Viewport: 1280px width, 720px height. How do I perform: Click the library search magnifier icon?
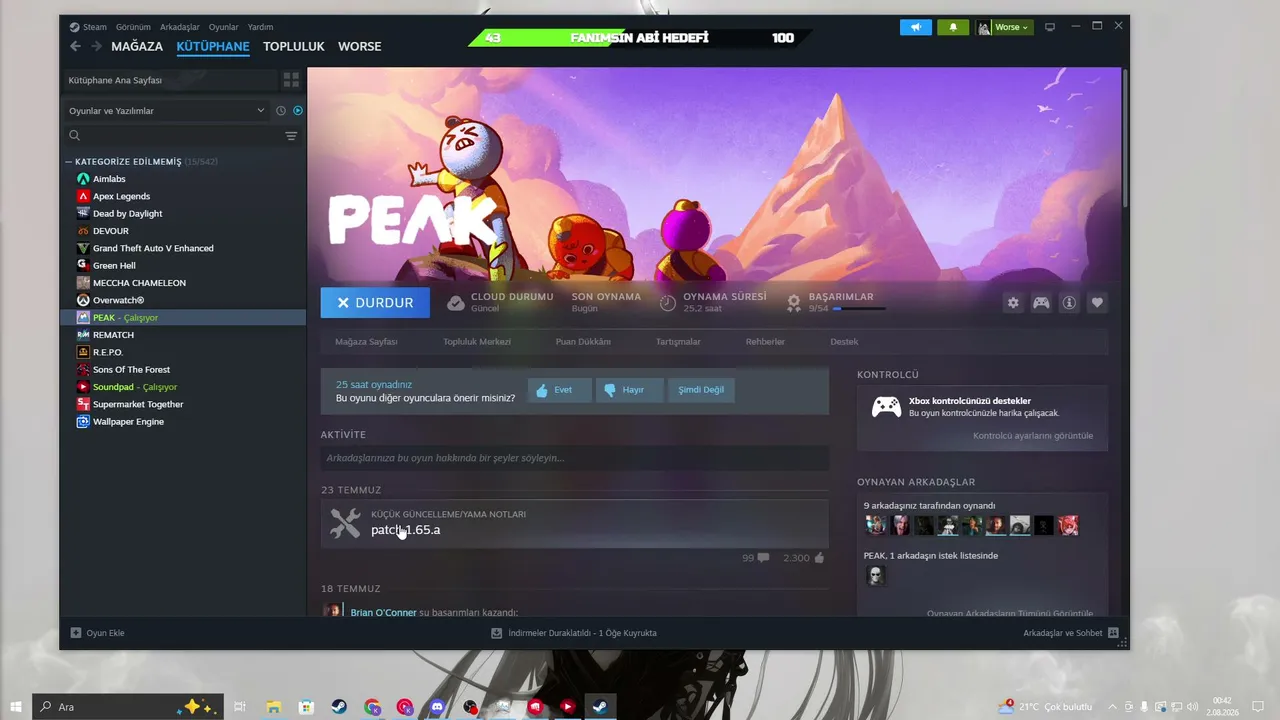[75, 136]
